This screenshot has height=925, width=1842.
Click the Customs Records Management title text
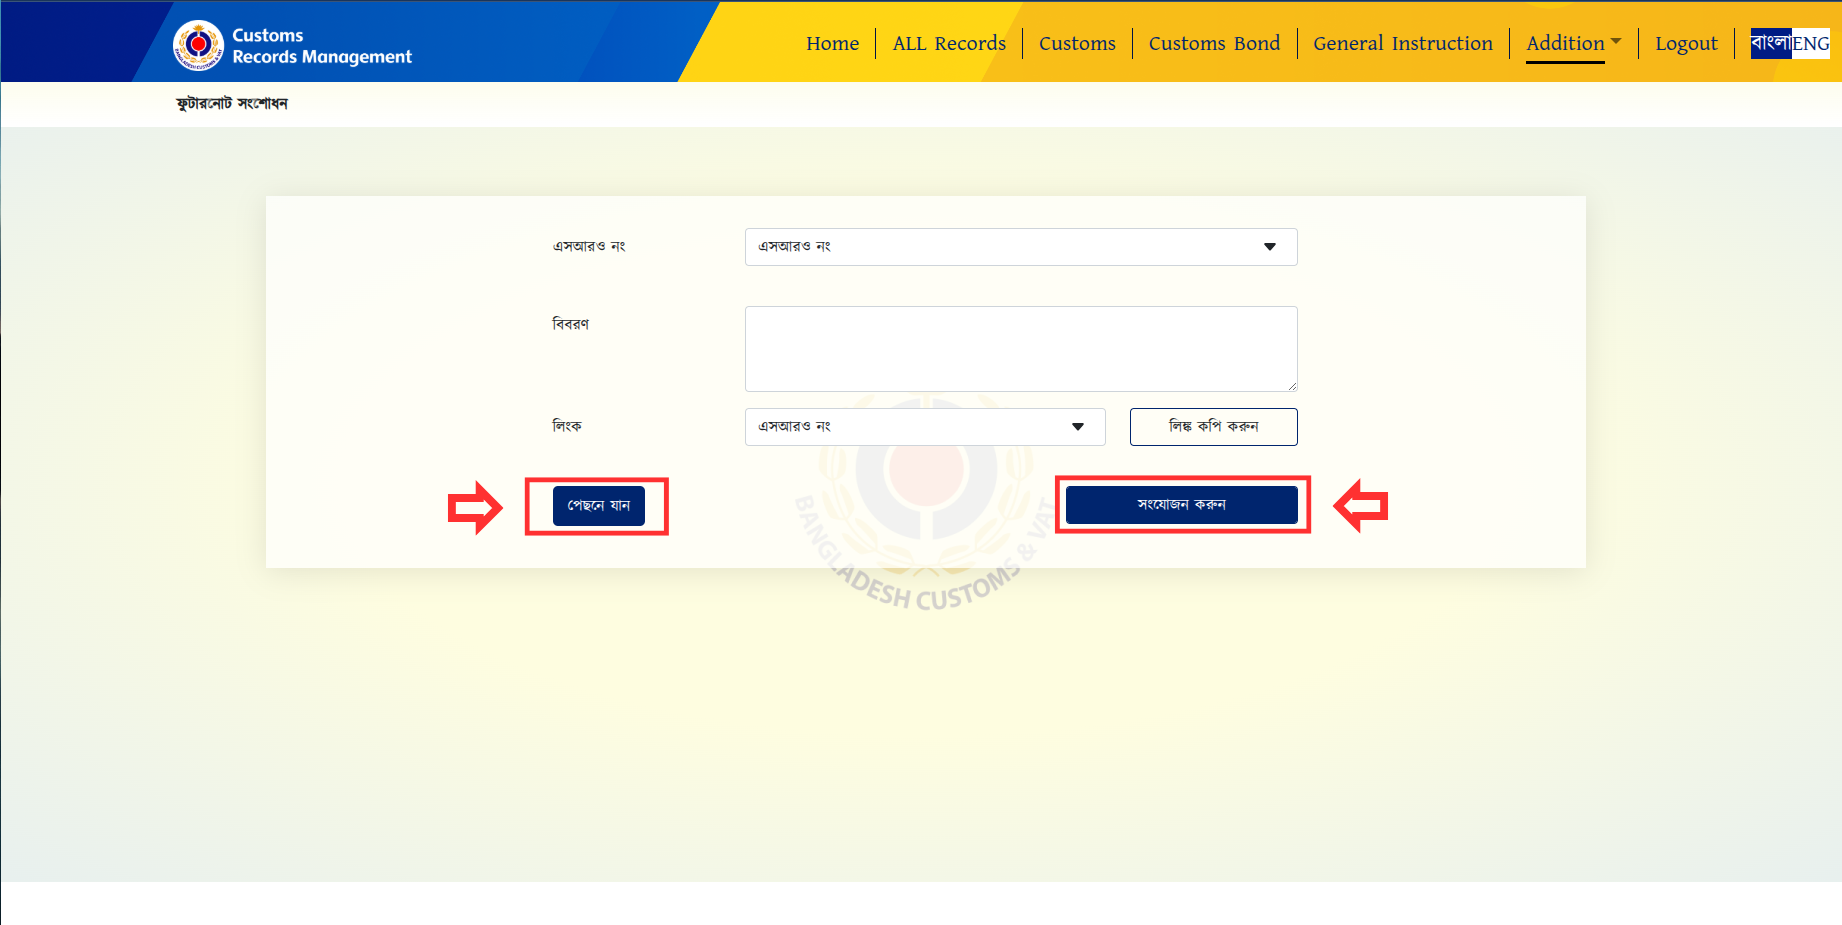point(321,46)
